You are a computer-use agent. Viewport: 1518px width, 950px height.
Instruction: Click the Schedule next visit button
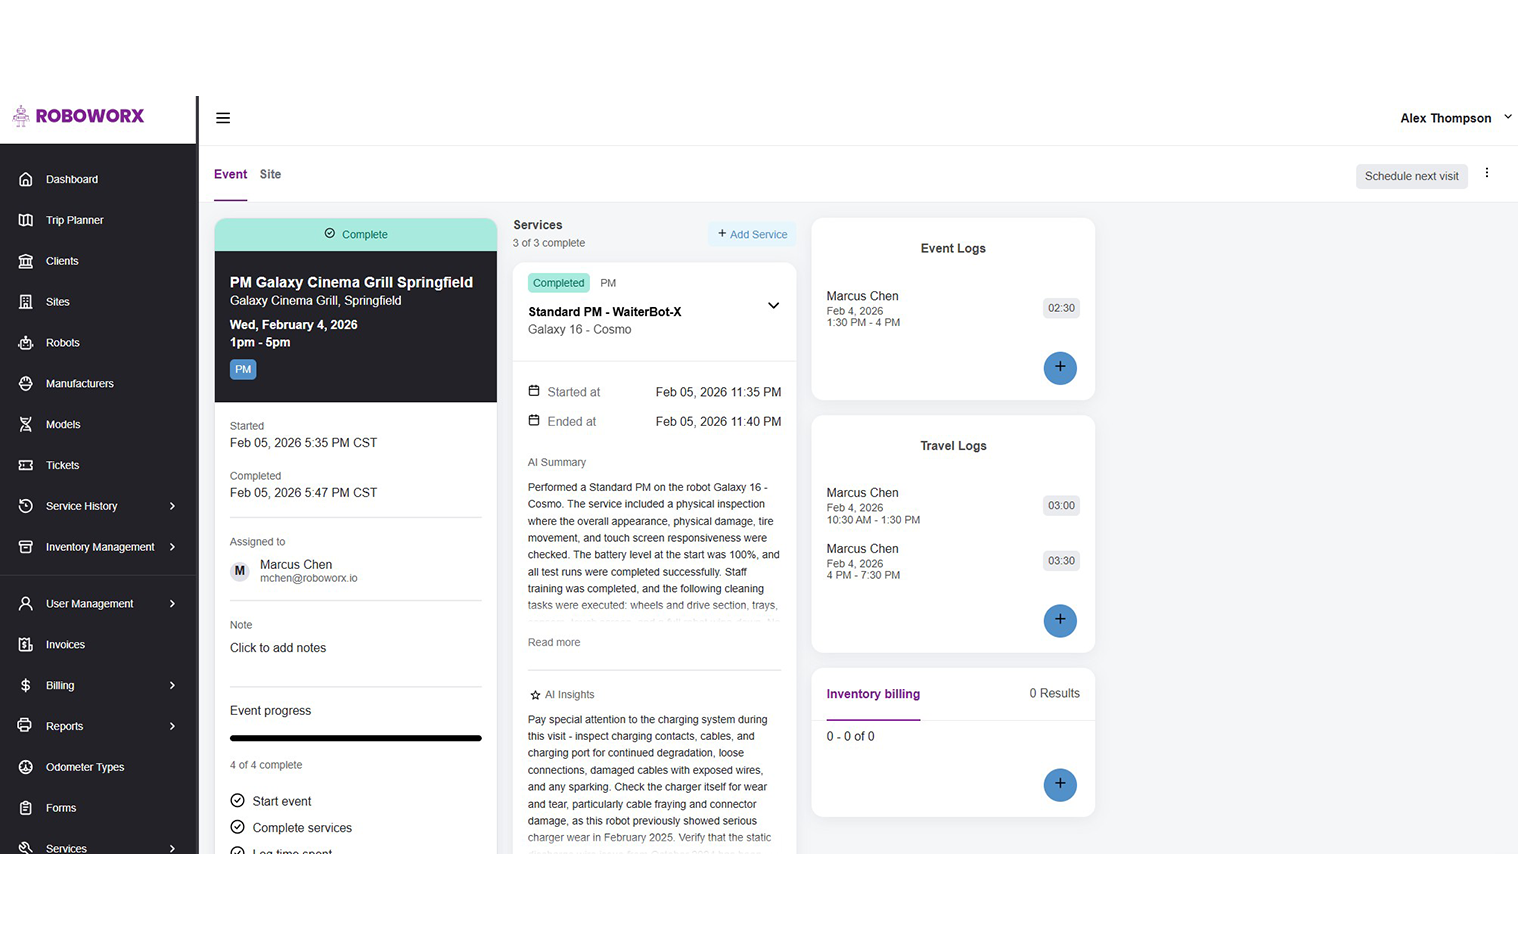coord(1411,176)
